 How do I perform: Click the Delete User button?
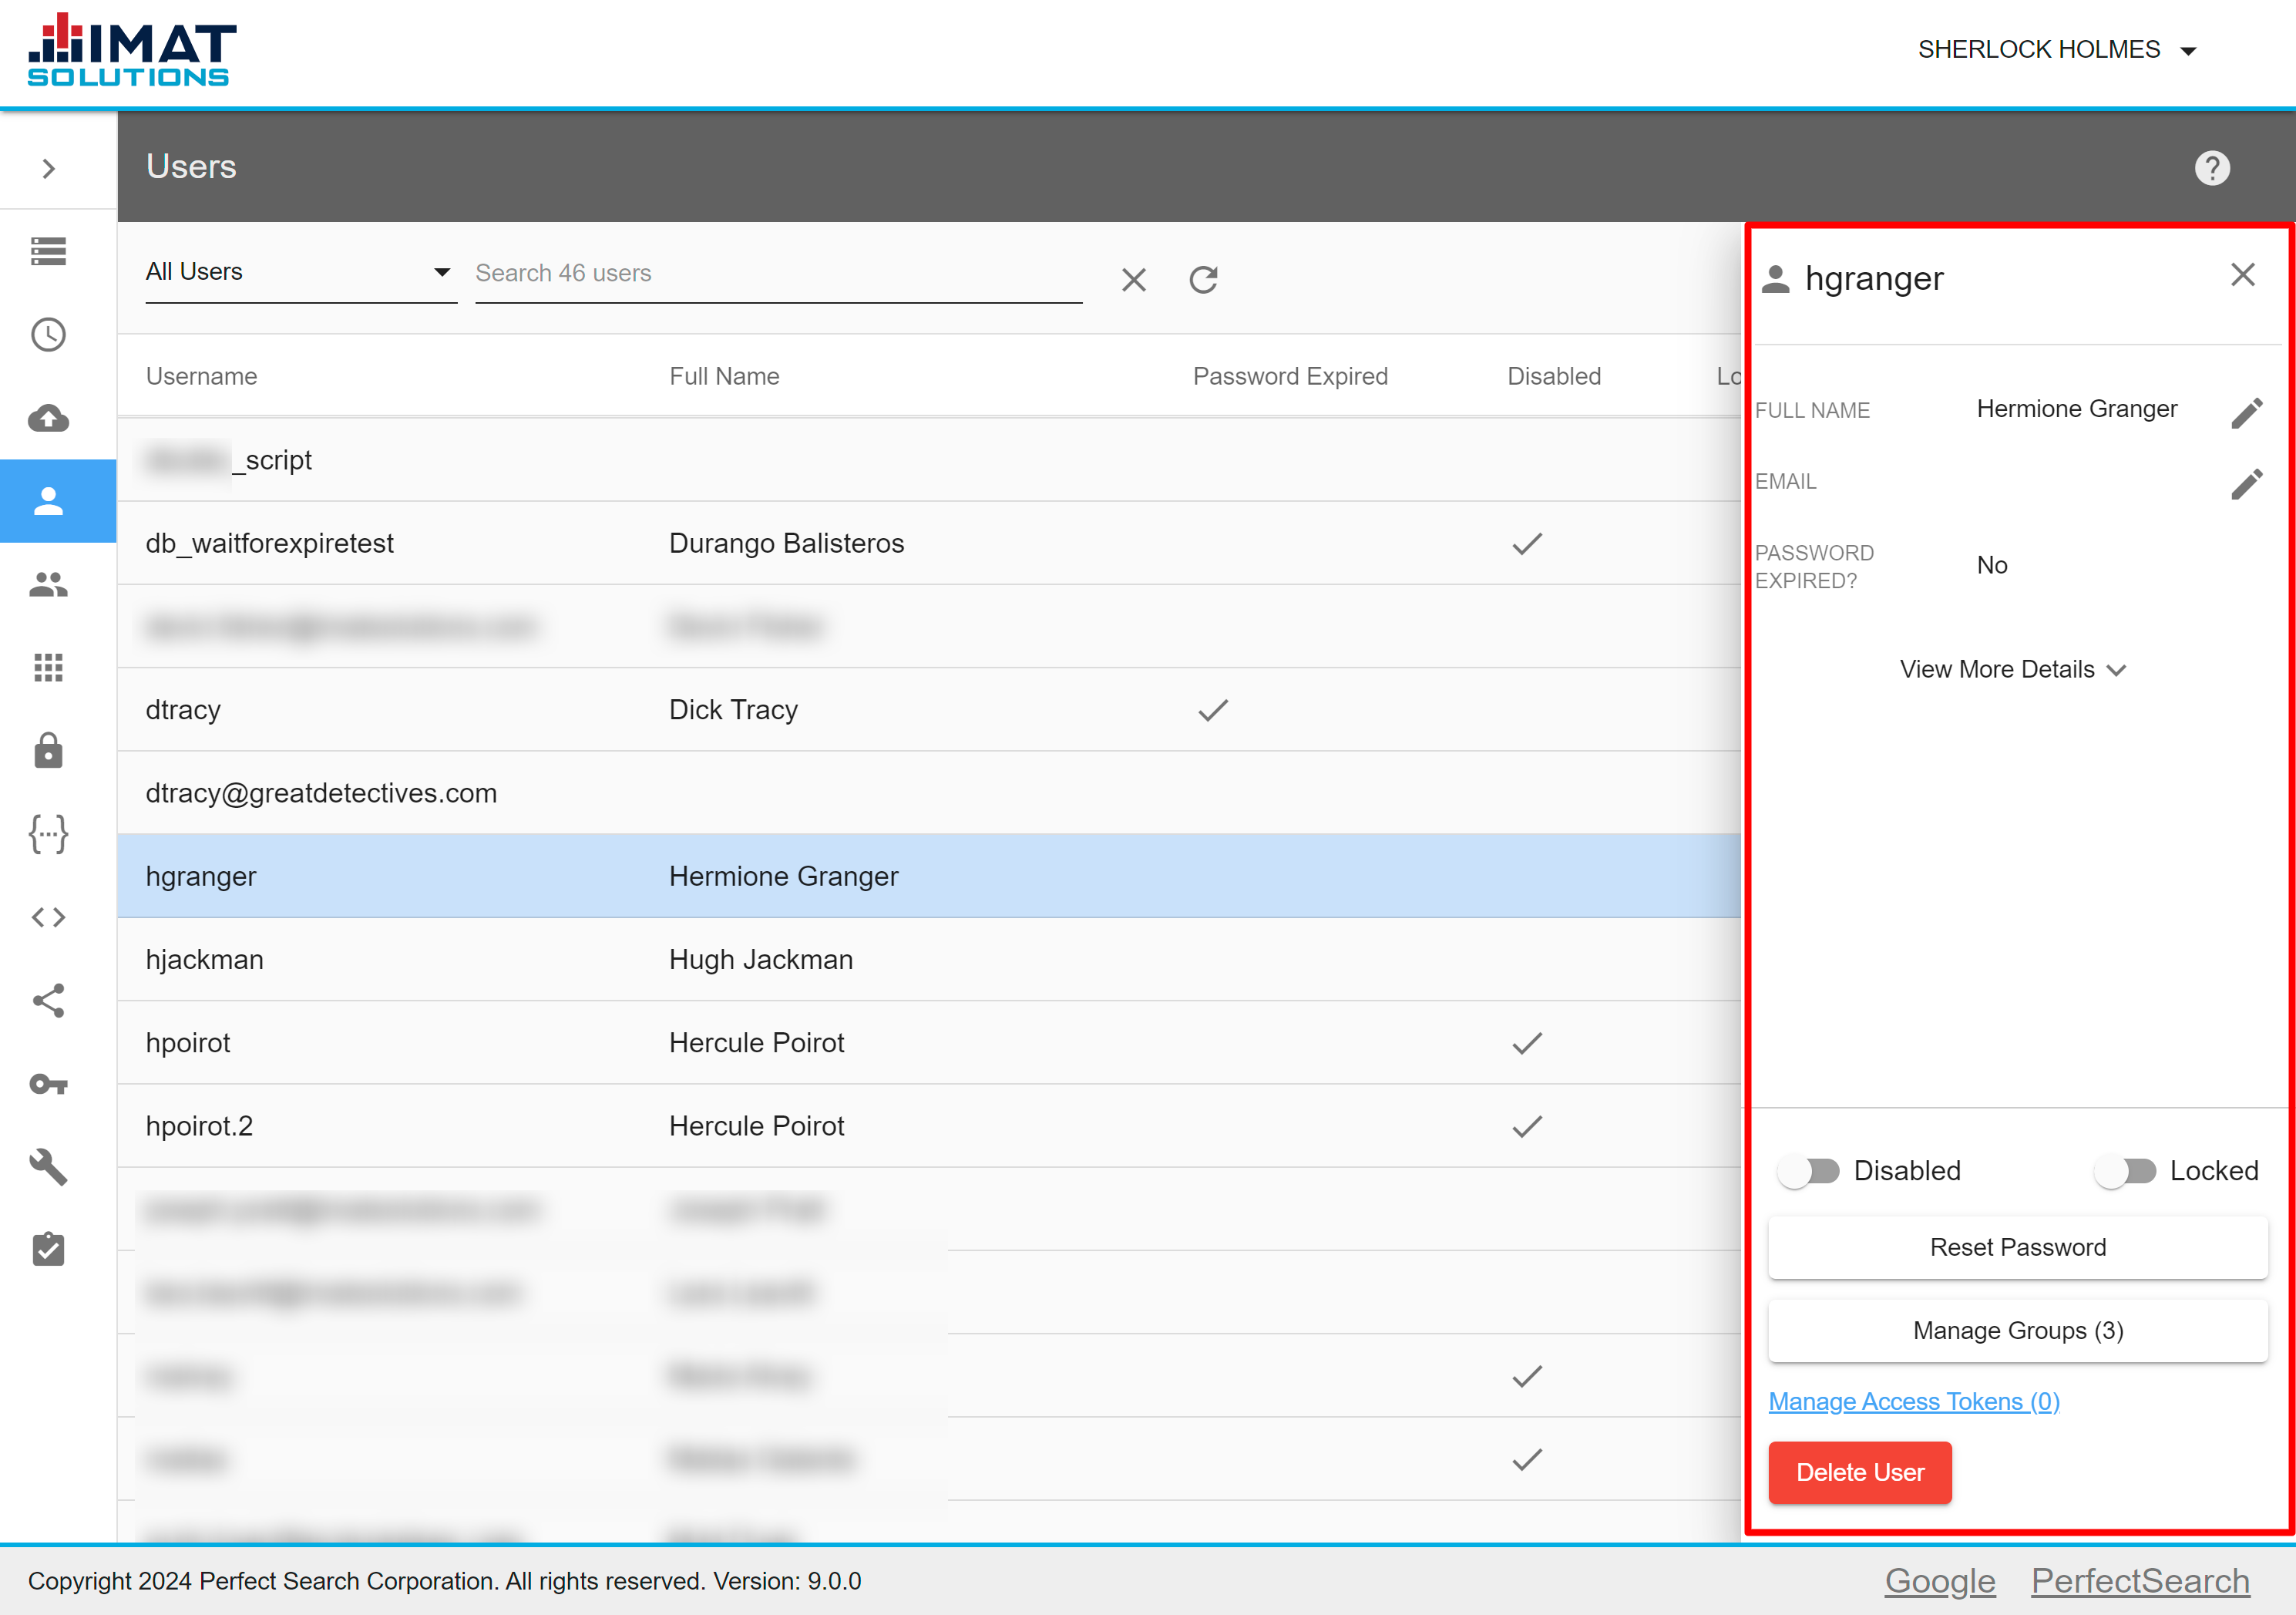pos(1860,1472)
